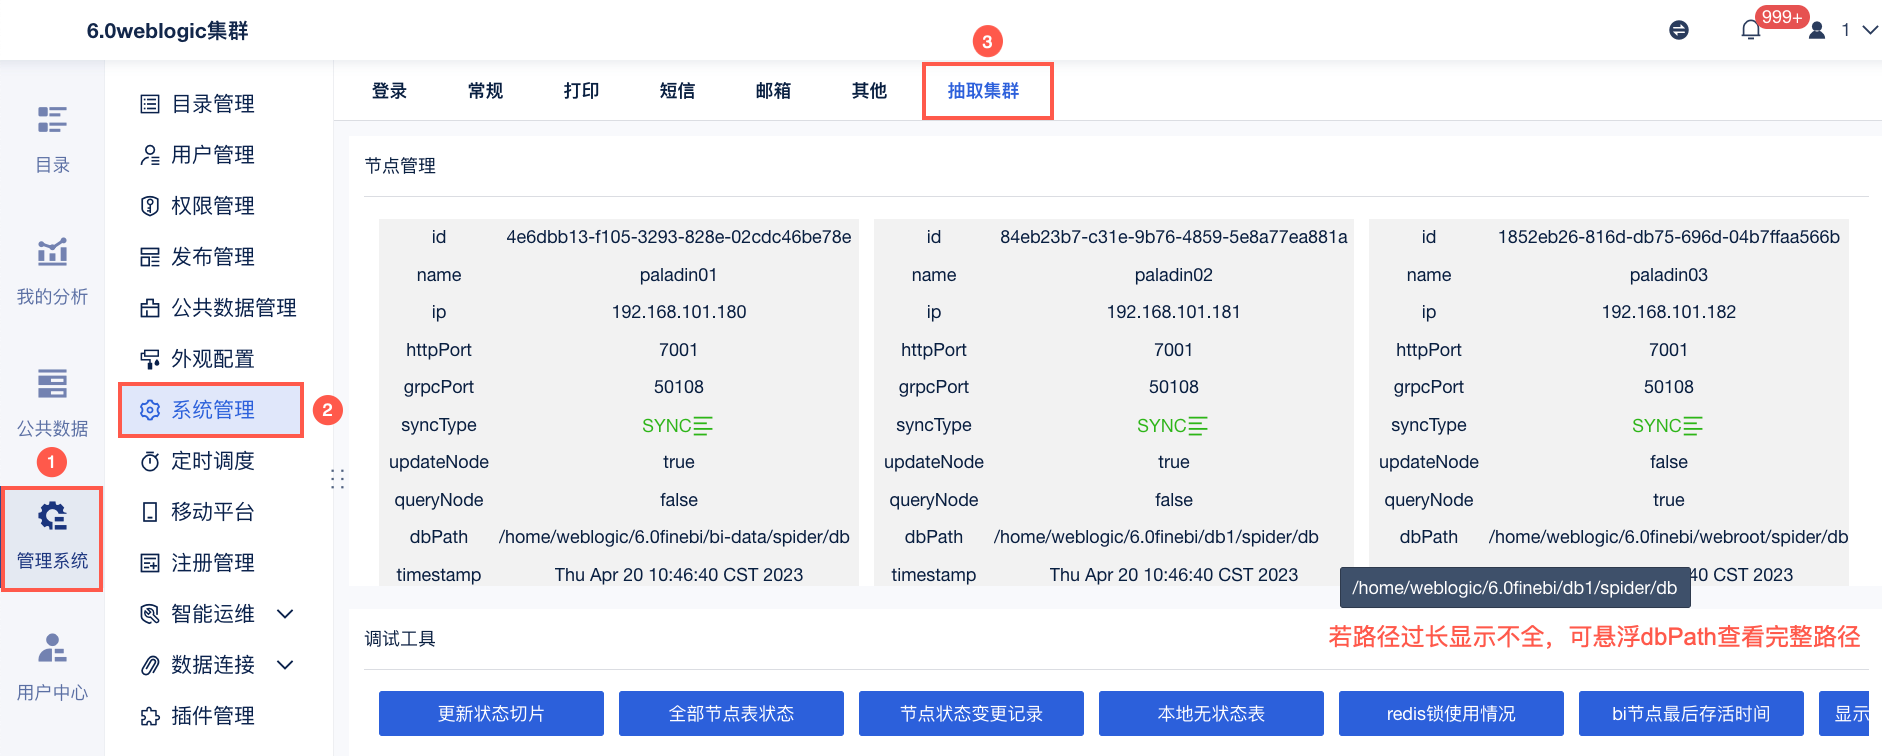Image resolution: width=1882 pixels, height=756 pixels.
Task: Click the user avatar icon
Action: [1817, 30]
